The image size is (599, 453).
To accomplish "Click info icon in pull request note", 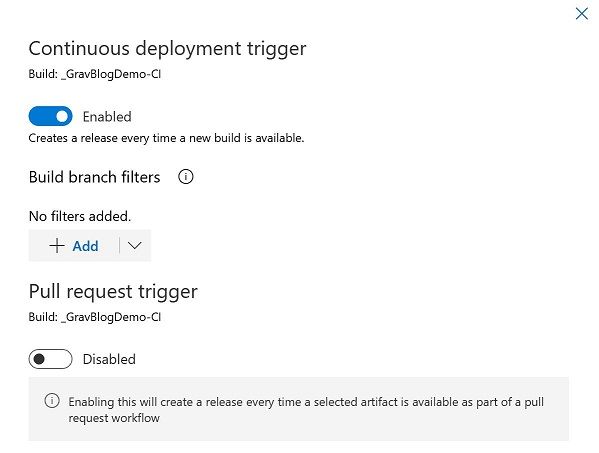I will click(52, 401).
